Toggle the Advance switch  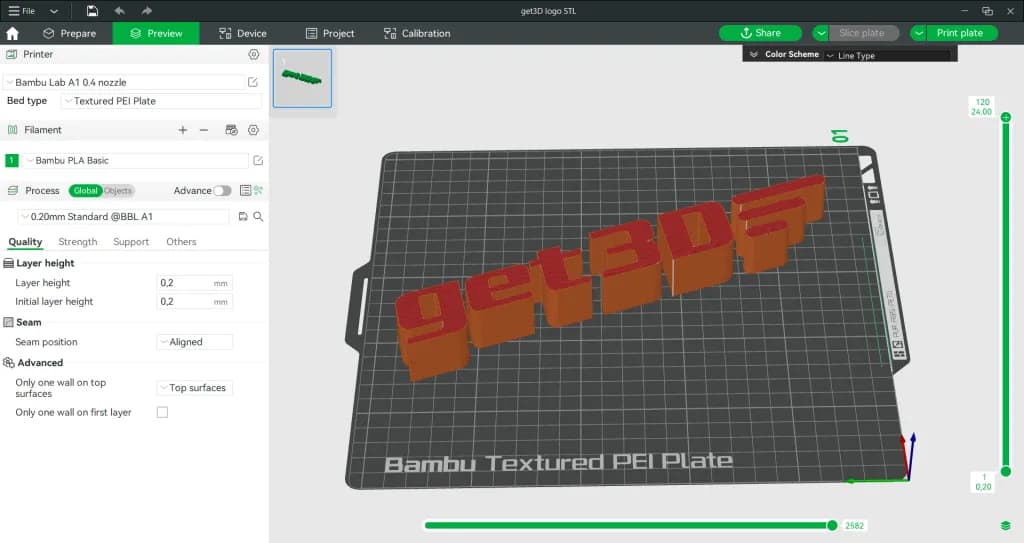pos(222,190)
